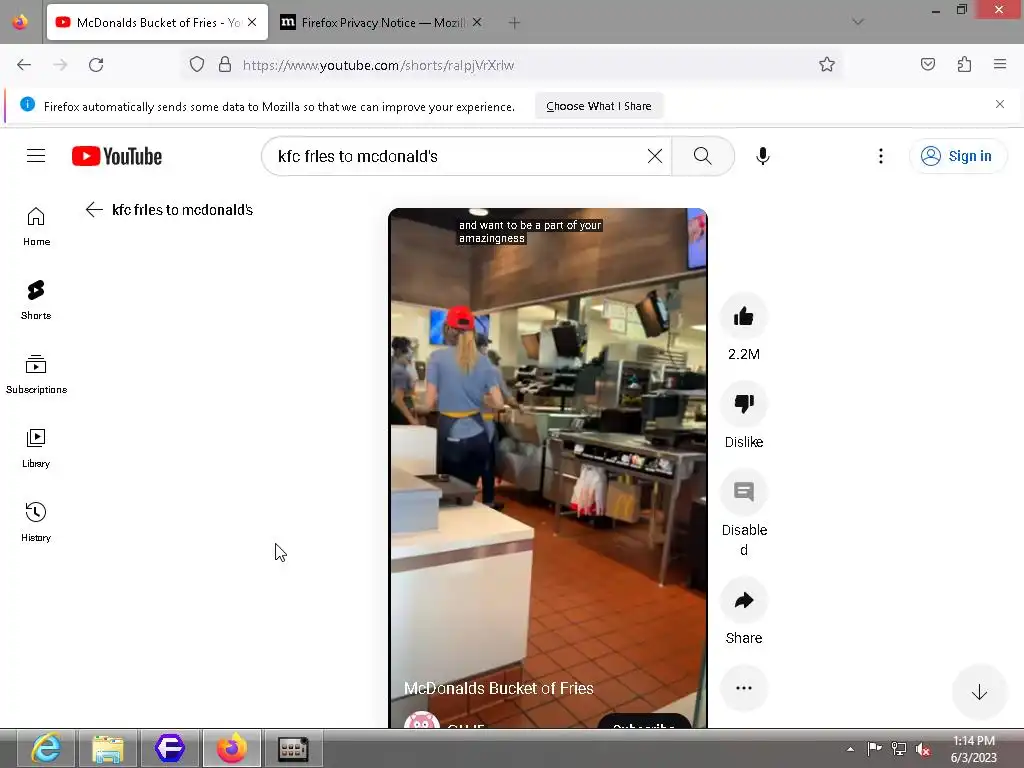Click the McDonalds Bucket of Fries title
The width and height of the screenshot is (1024, 768).
click(498, 688)
